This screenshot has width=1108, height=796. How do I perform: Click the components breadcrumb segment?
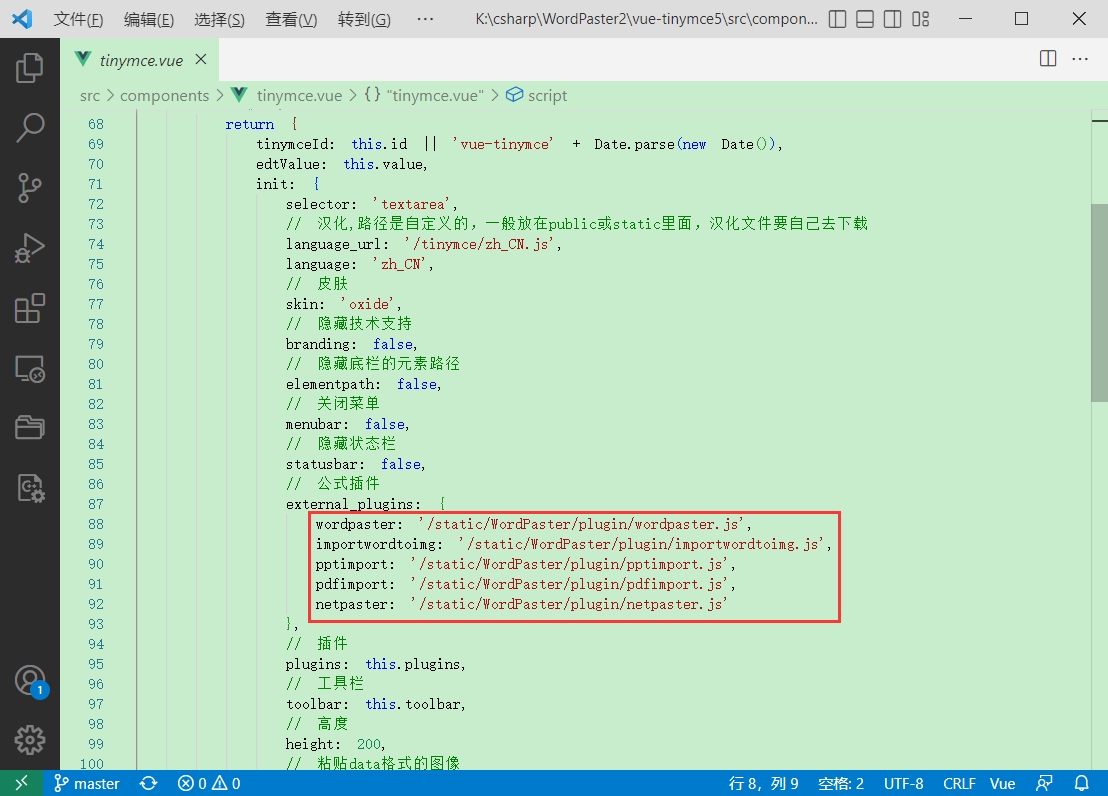coord(164,95)
